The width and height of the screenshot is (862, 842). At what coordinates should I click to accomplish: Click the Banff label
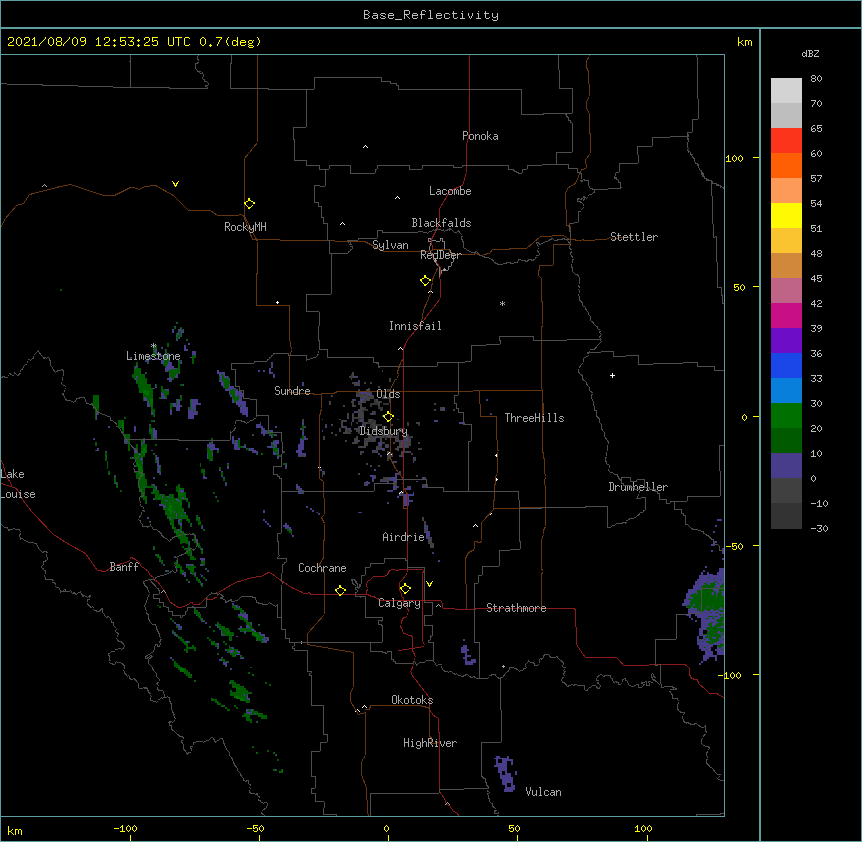pos(124,567)
